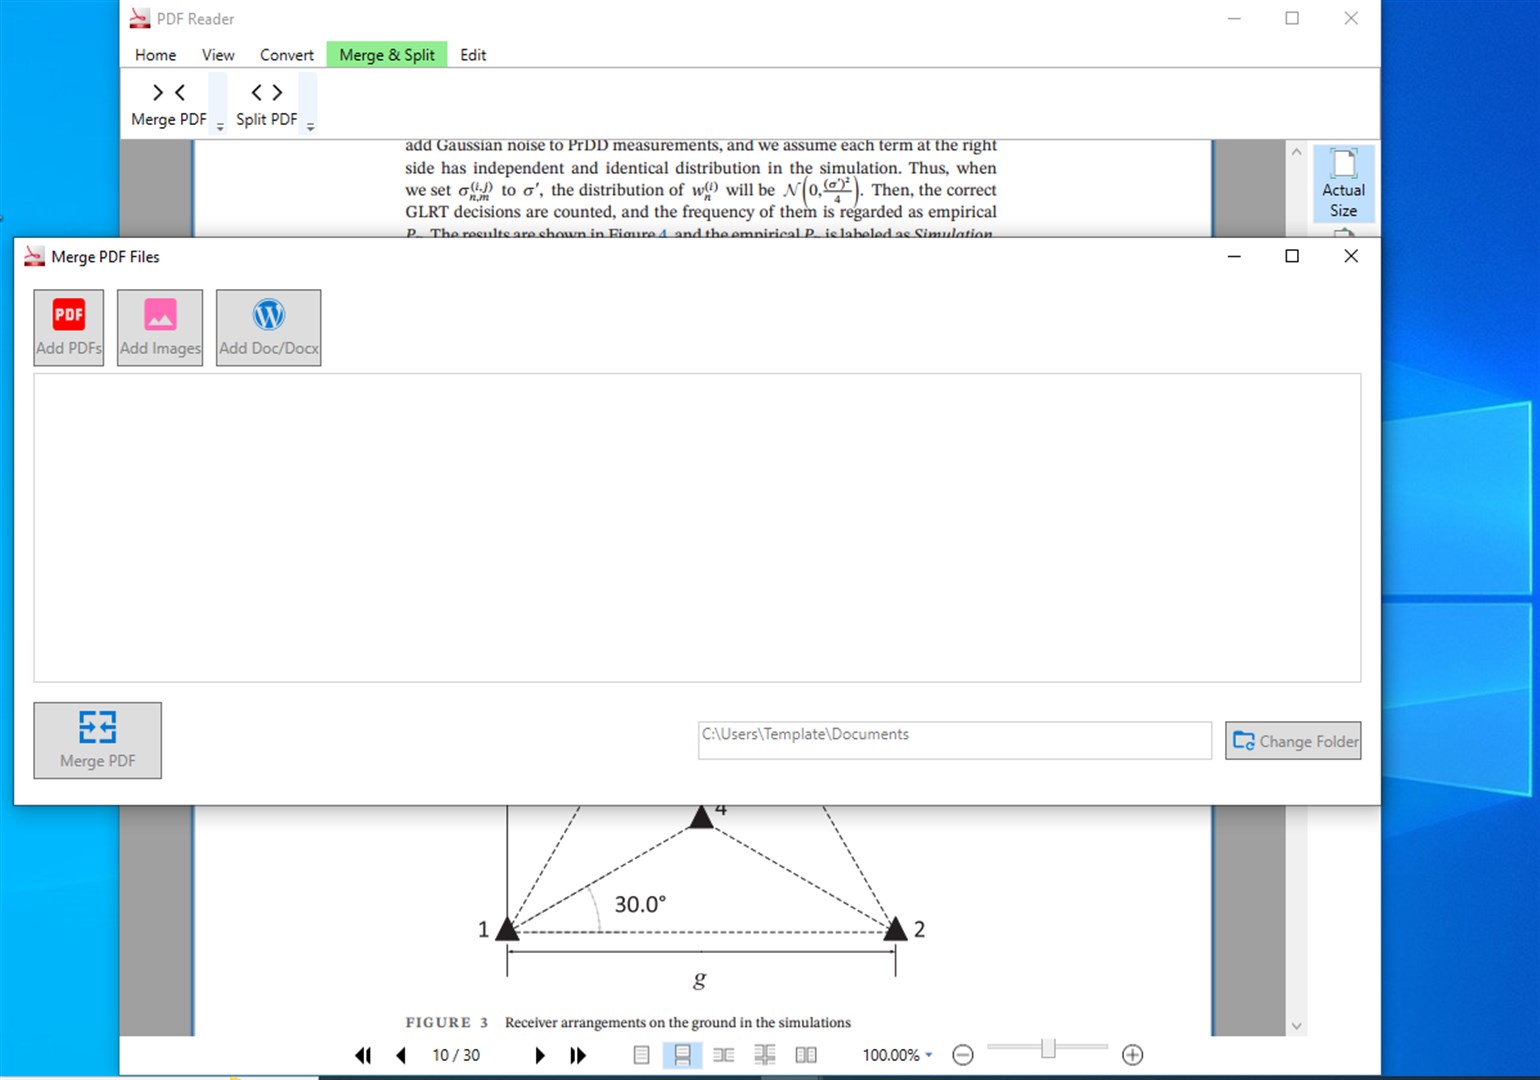Go to last page
Image resolution: width=1540 pixels, height=1080 pixels.
tap(578, 1055)
